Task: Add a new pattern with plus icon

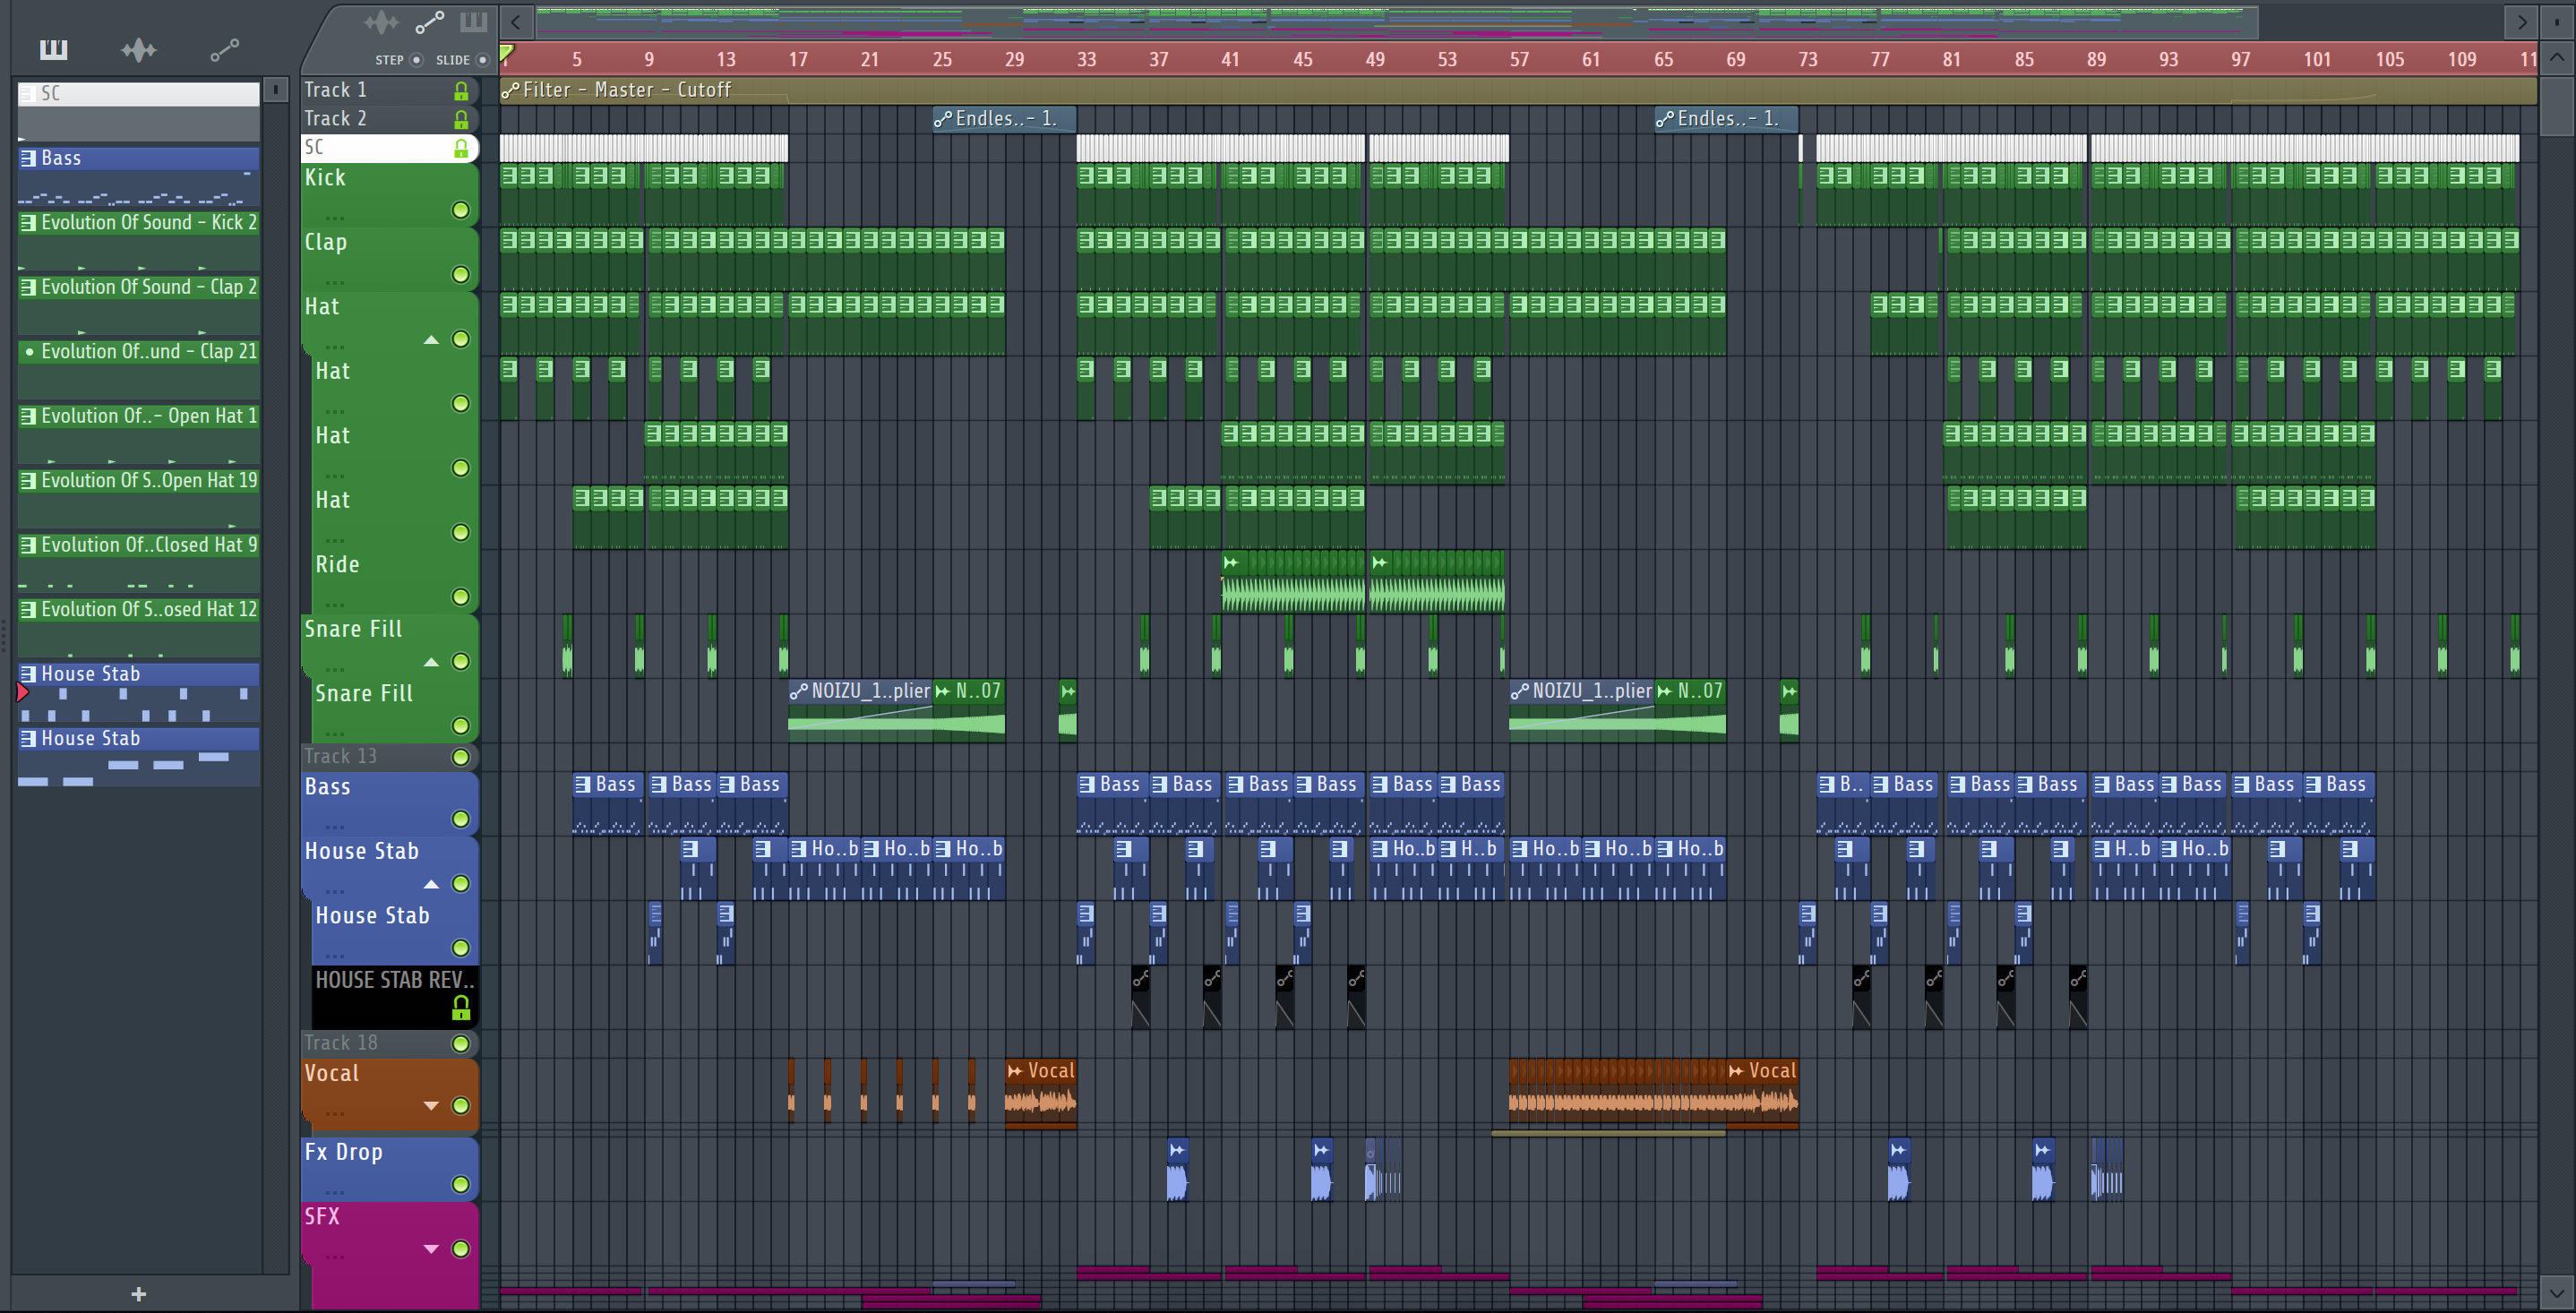Action: click(139, 1294)
